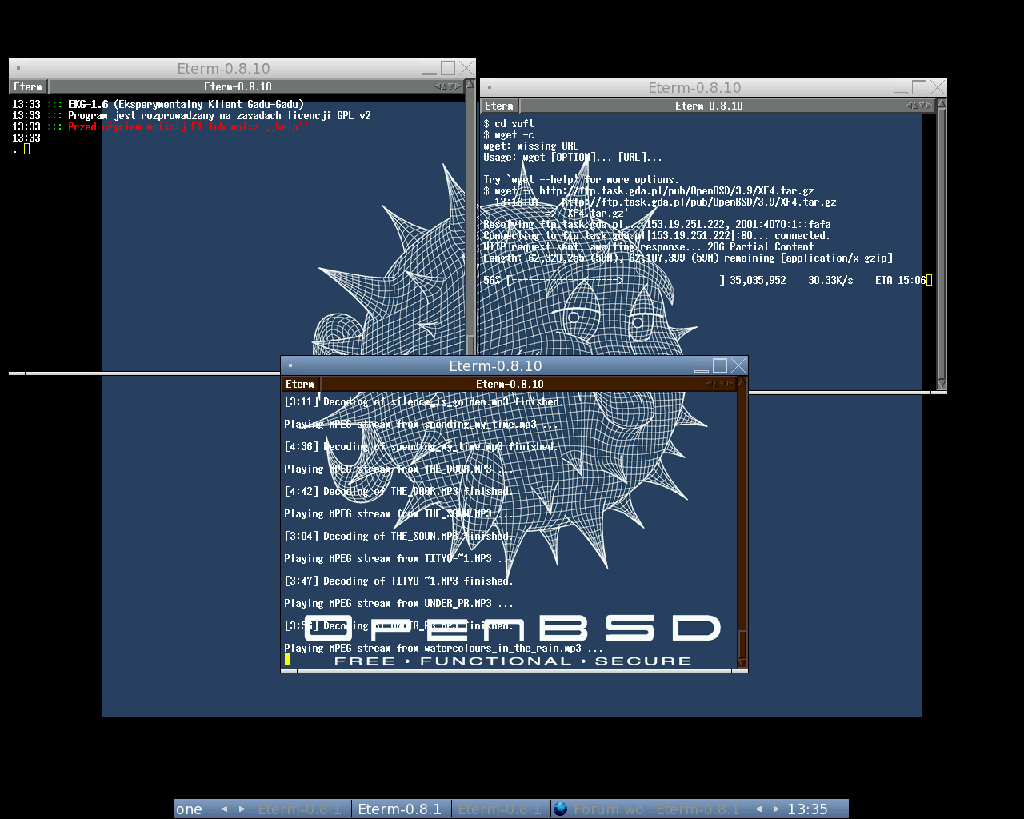Open the Eterm menu in the music player window
The width and height of the screenshot is (1024, 819).
[x=300, y=383]
